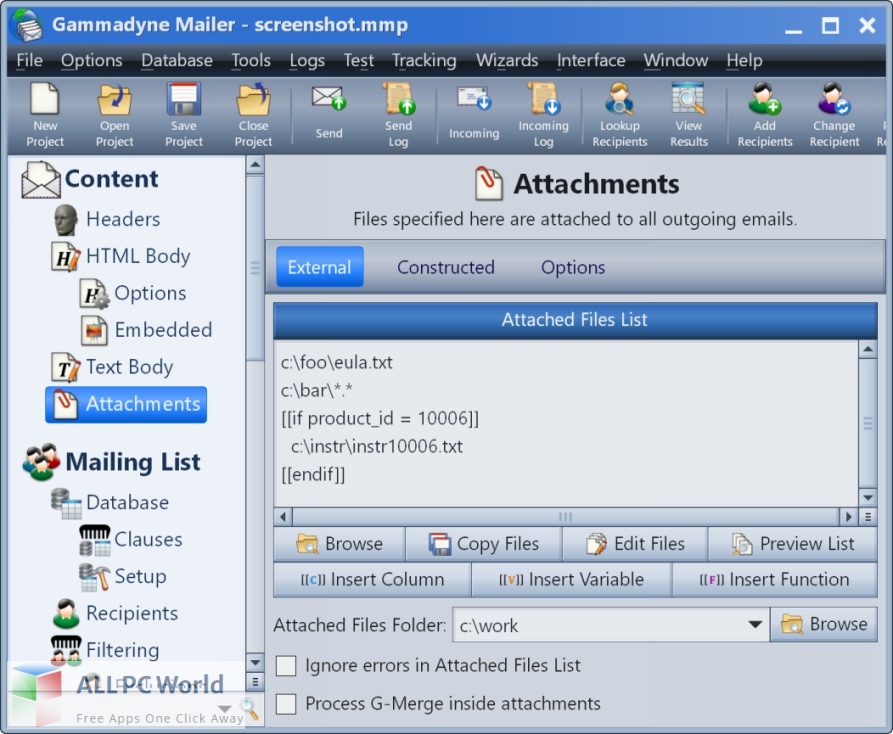Open a project with Open Project icon
893x734 pixels.
pos(114,115)
